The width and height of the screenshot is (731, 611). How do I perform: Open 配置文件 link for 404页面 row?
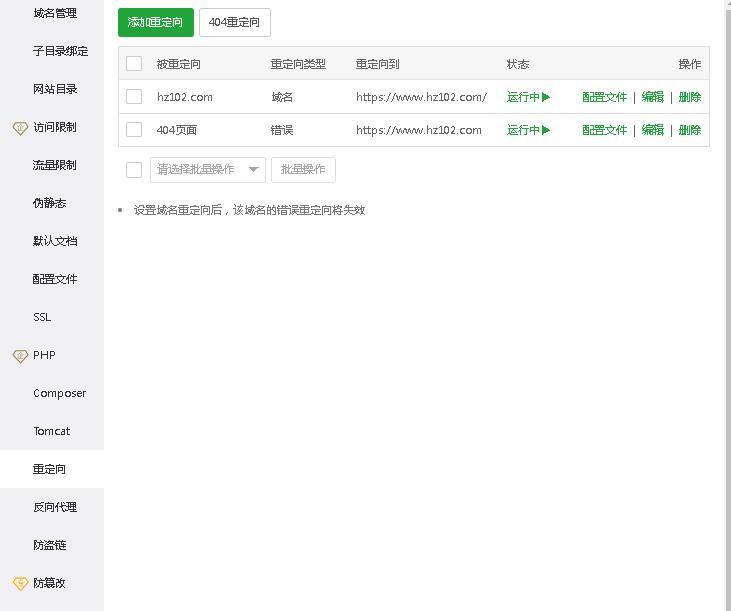coord(604,130)
